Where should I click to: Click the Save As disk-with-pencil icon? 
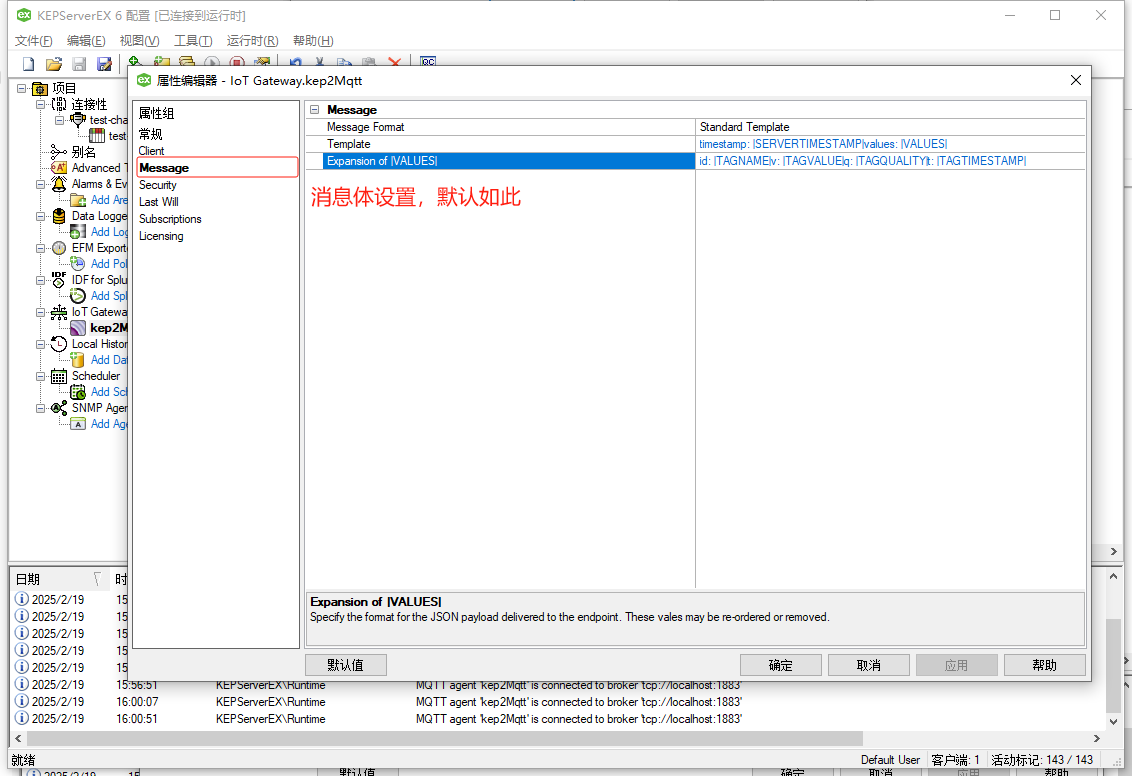[105, 64]
